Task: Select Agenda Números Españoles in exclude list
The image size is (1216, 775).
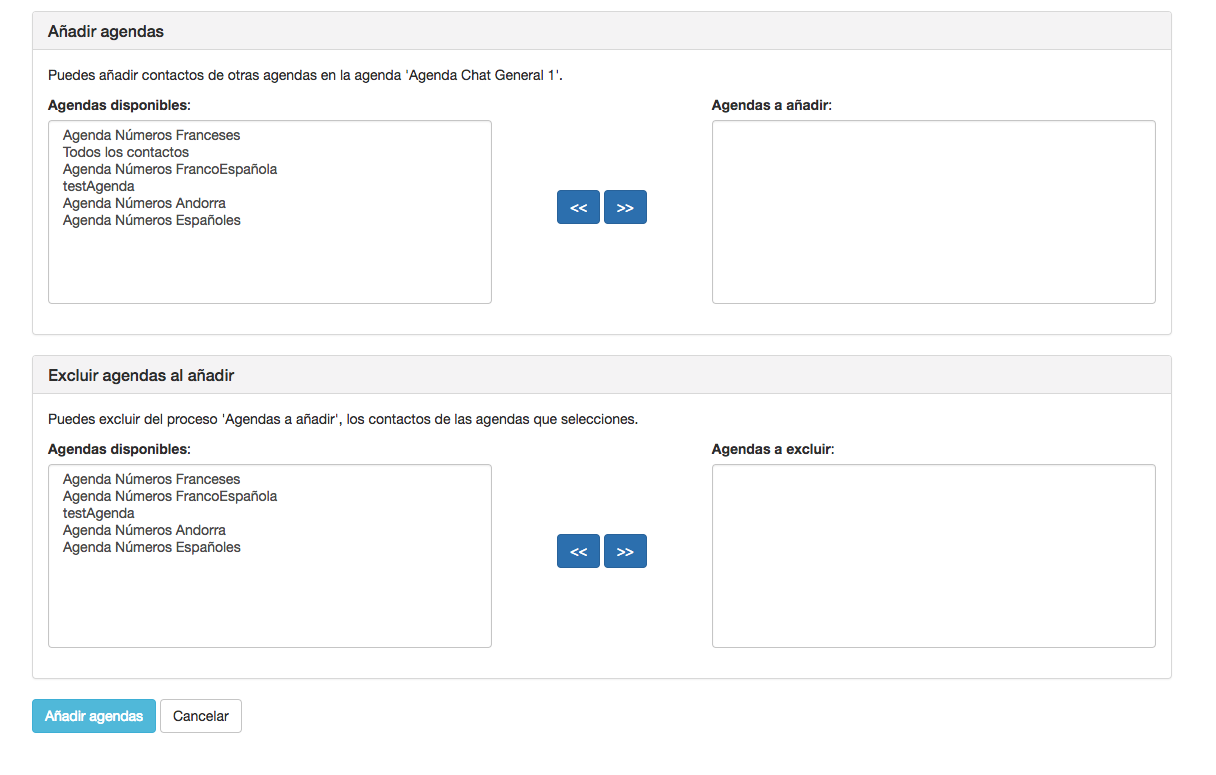Action: tap(151, 547)
